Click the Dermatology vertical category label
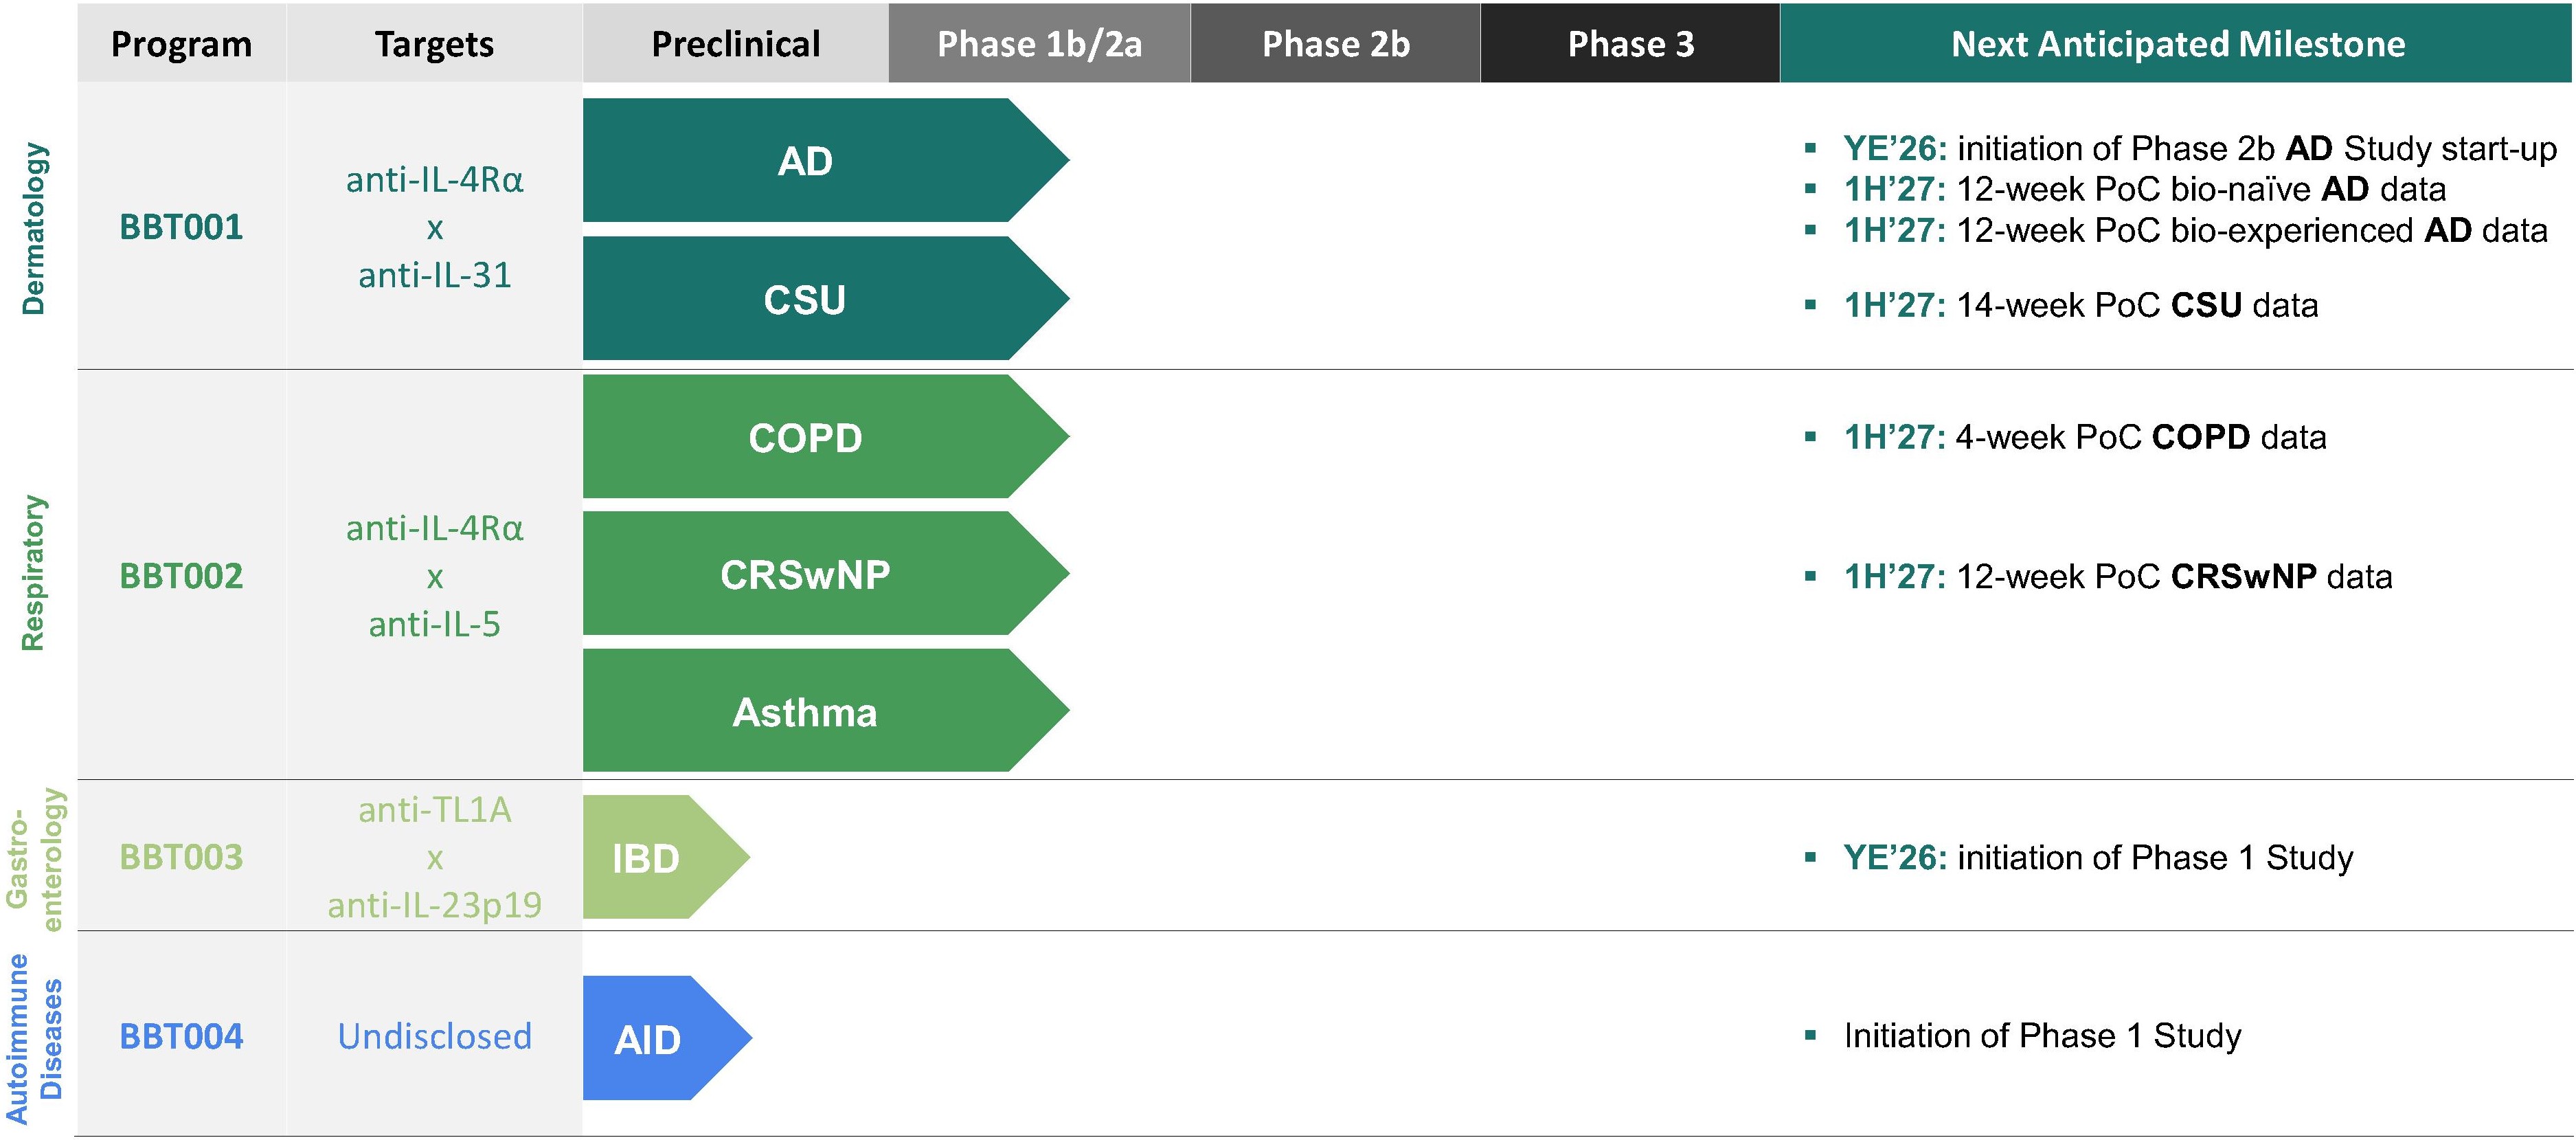 33,228
